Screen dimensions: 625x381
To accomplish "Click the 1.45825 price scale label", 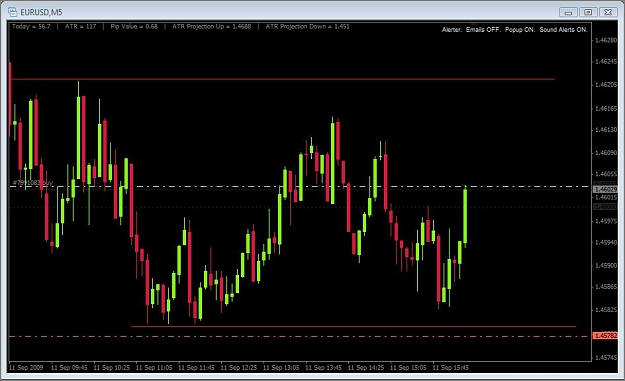I will (605, 310).
